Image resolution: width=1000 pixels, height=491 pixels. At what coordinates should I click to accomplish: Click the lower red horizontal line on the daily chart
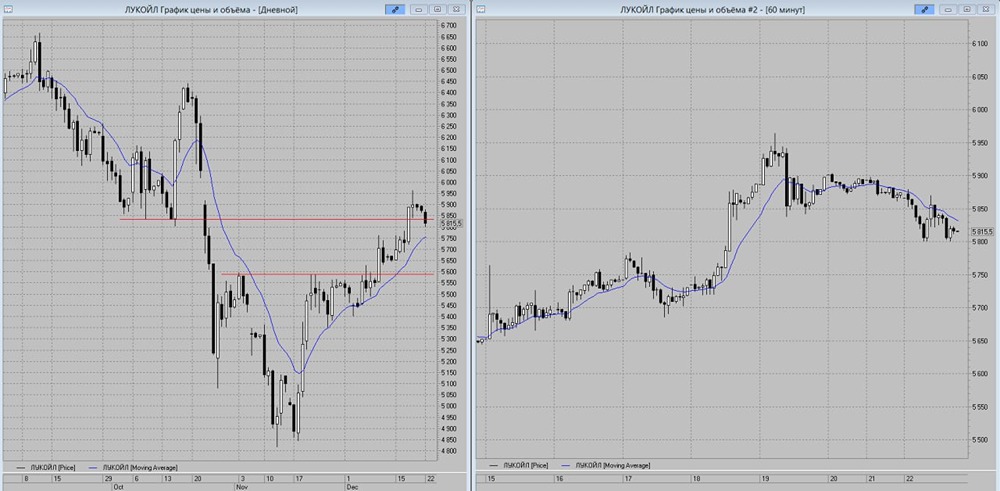pyautogui.click(x=327, y=274)
